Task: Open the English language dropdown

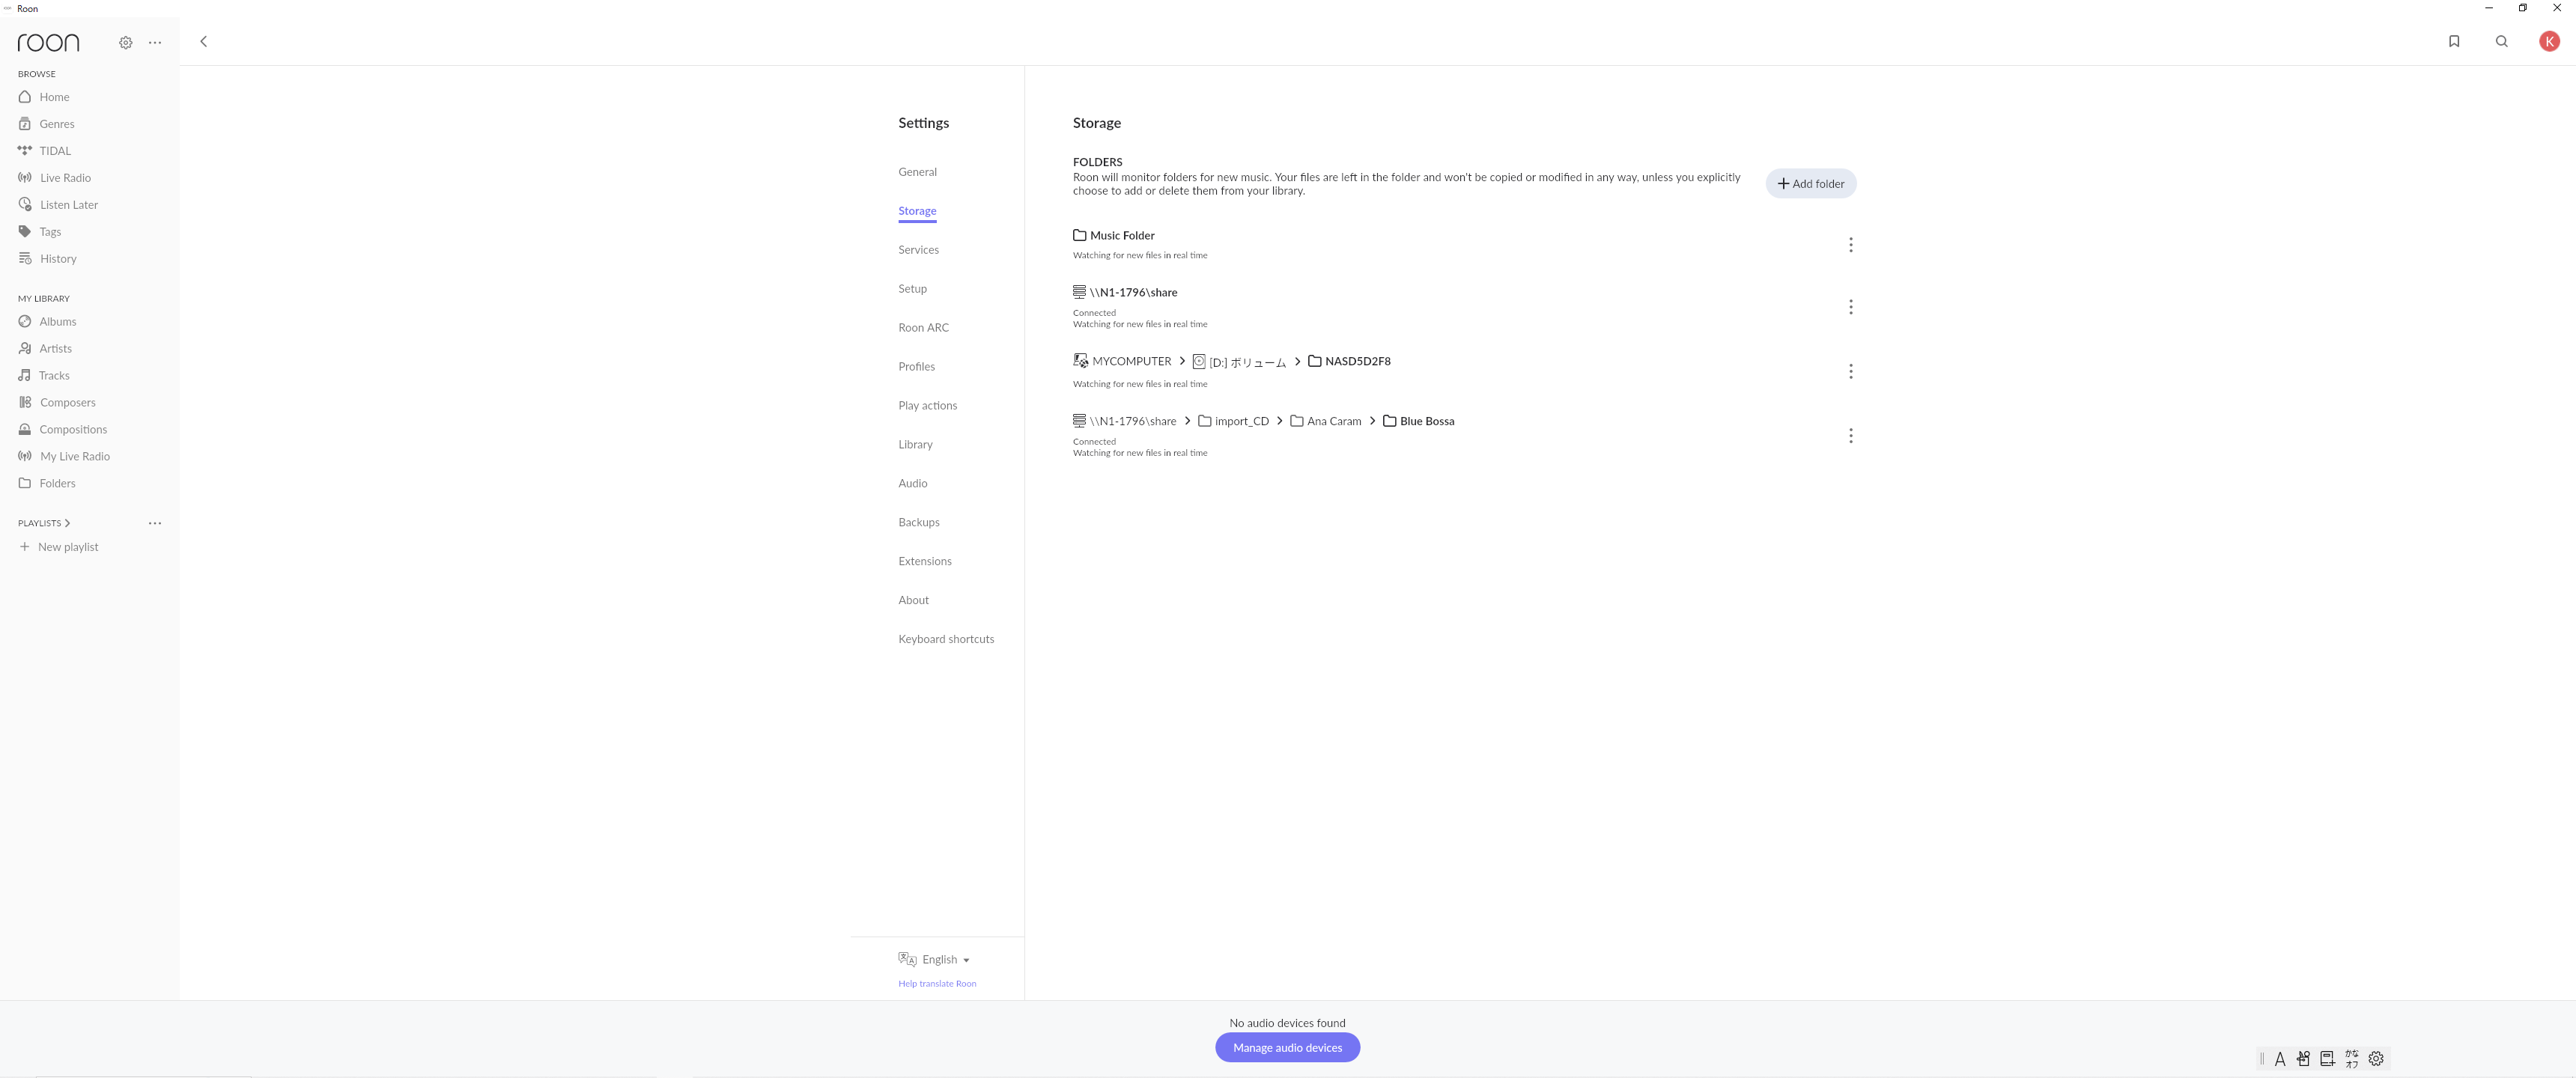Action: pyautogui.click(x=944, y=960)
